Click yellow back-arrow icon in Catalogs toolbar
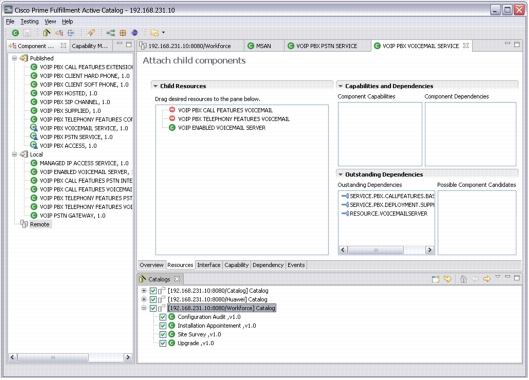Viewport: 529px width, 380px height. (447, 279)
